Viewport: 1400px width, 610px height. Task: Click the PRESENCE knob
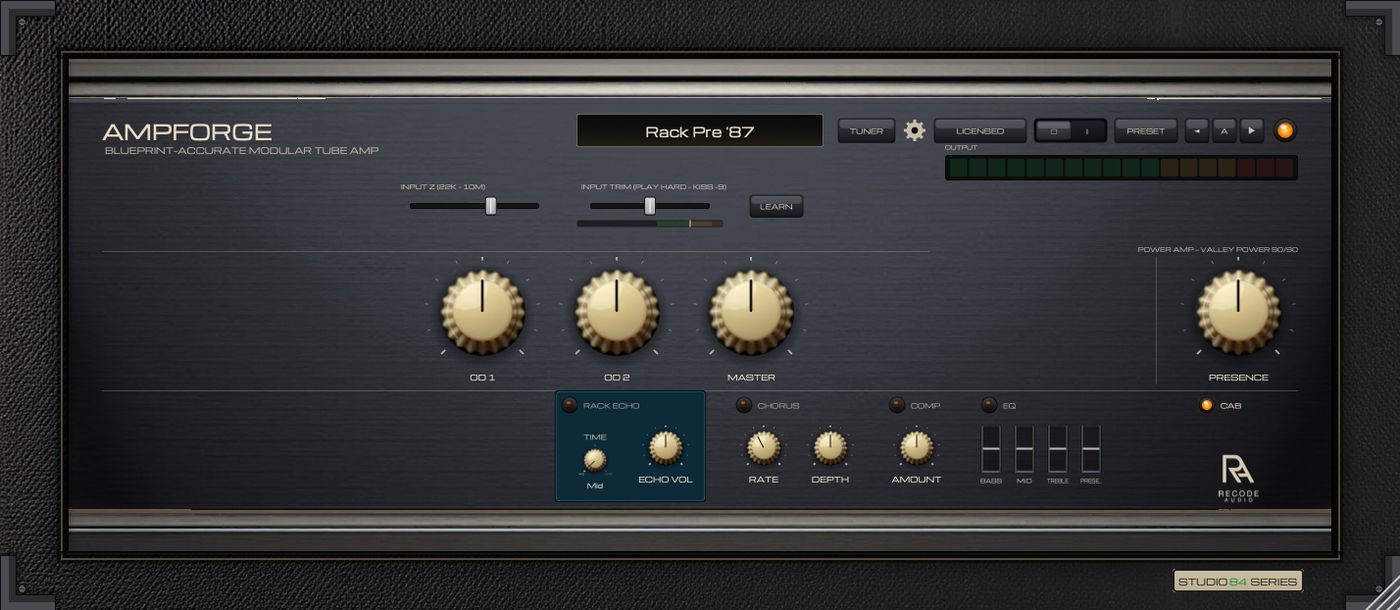1238,312
